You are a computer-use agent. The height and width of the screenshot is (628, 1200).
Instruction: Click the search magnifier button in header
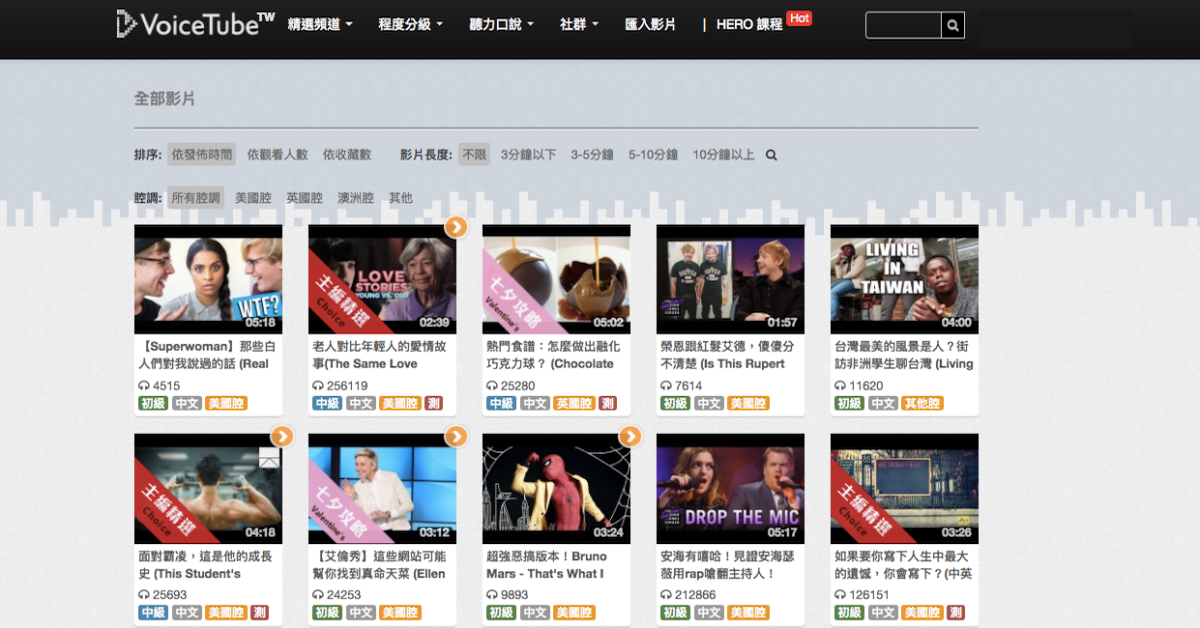click(x=953, y=25)
